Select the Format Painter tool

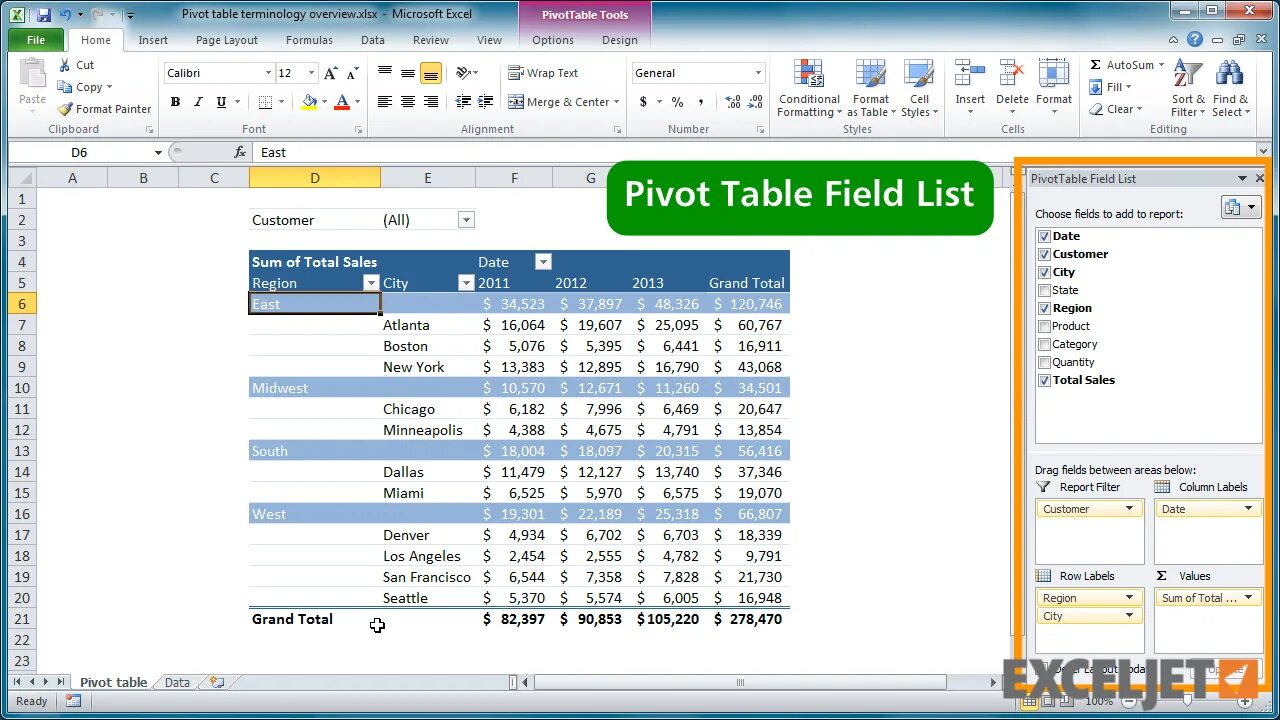coord(104,109)
